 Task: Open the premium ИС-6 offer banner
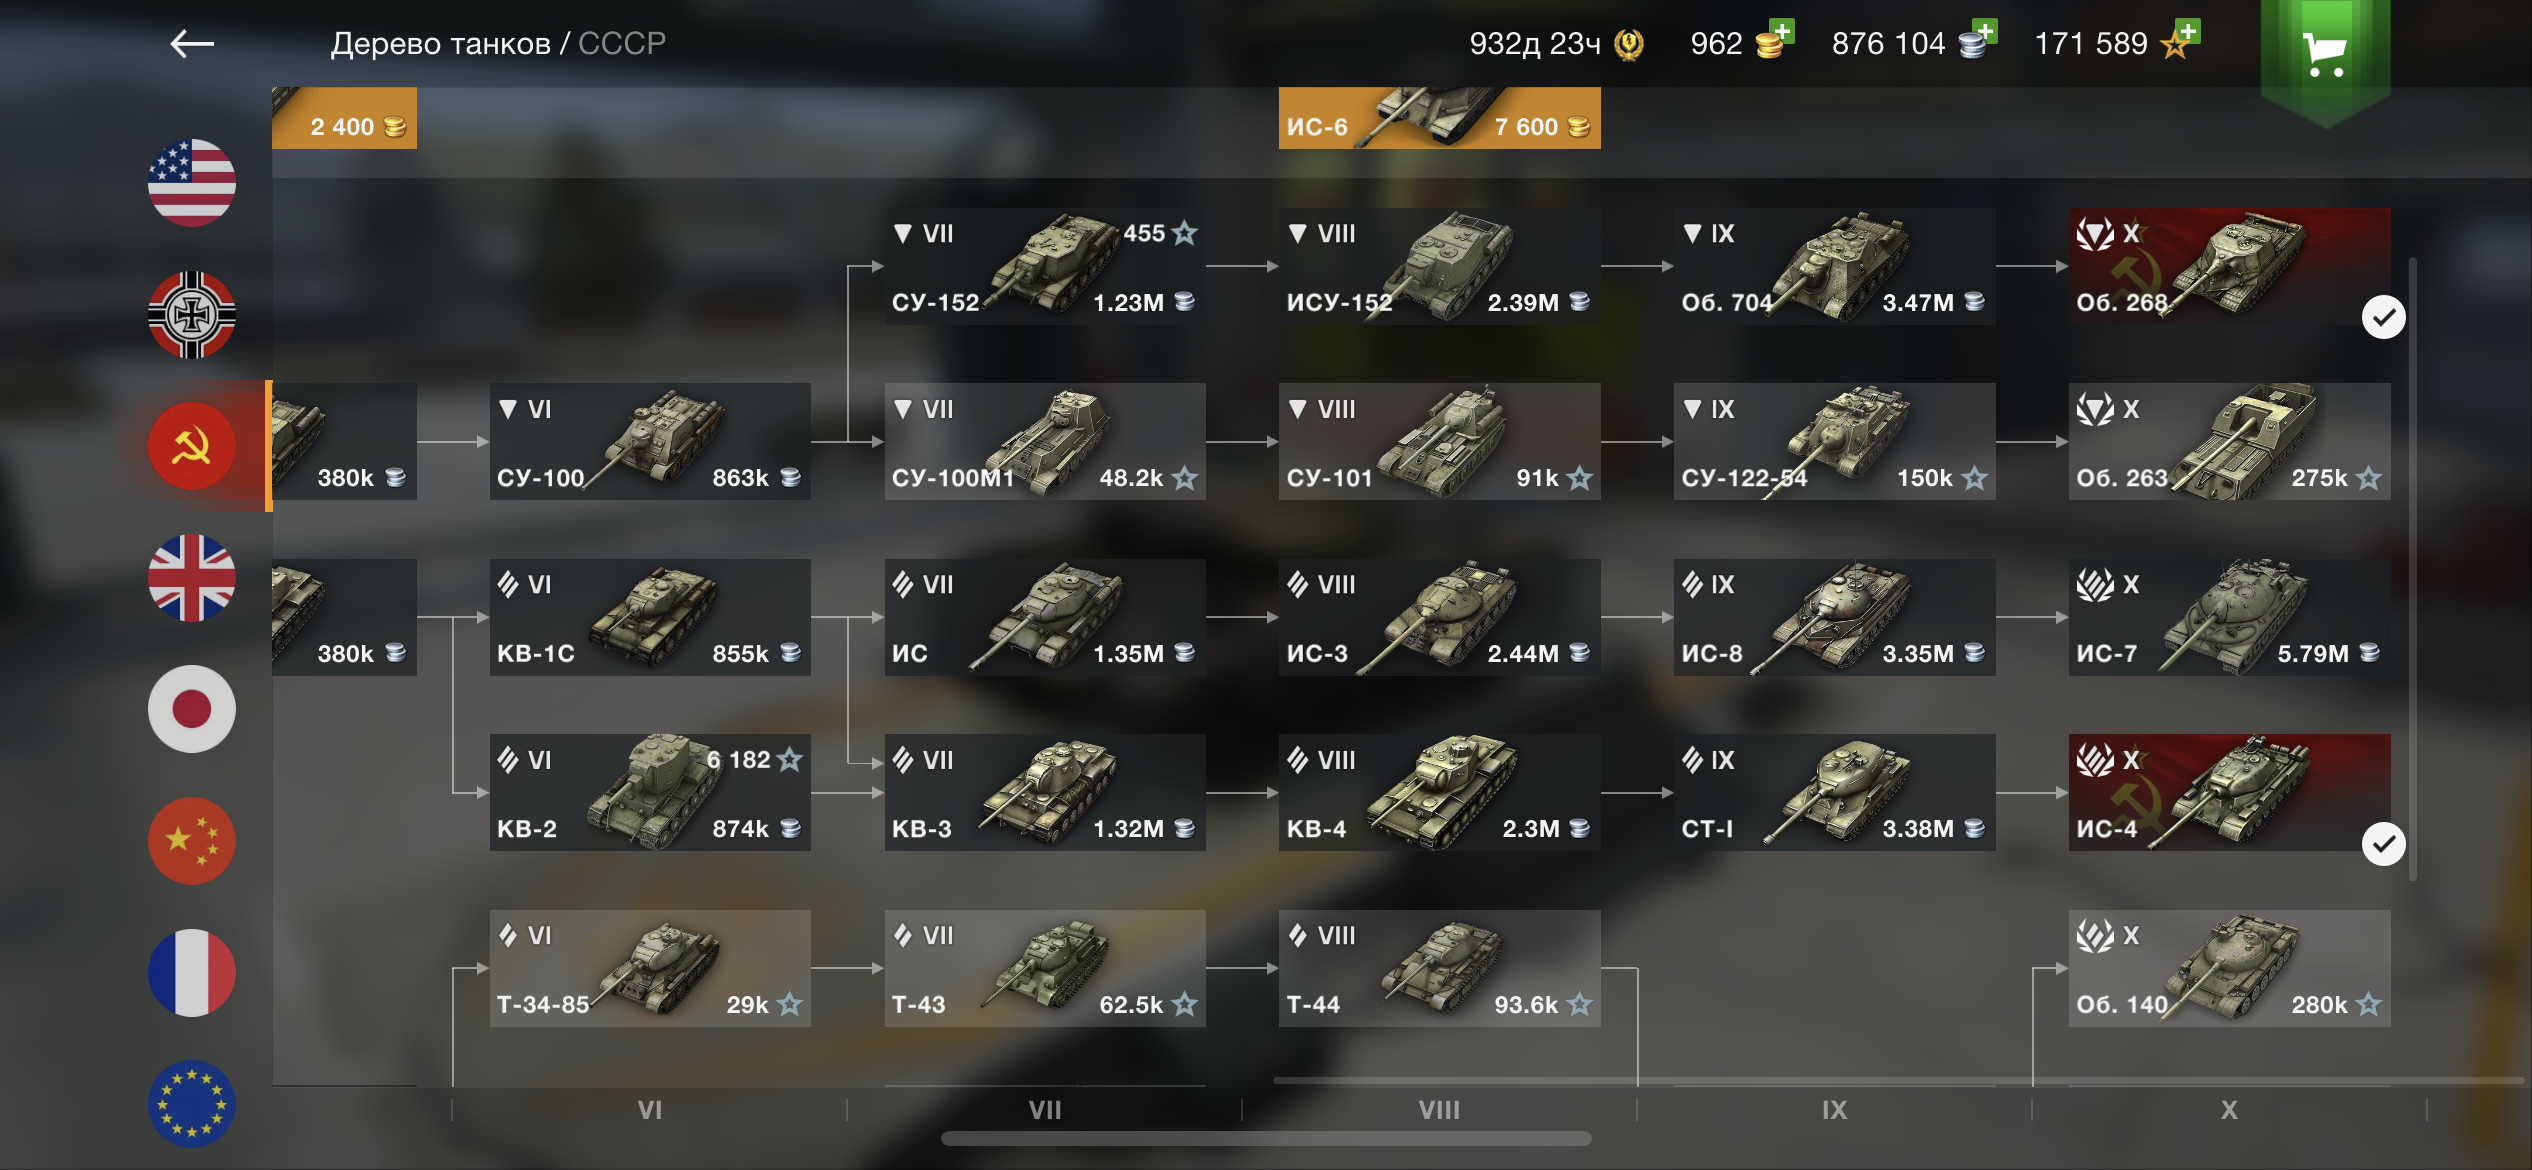click(1439, 118)
